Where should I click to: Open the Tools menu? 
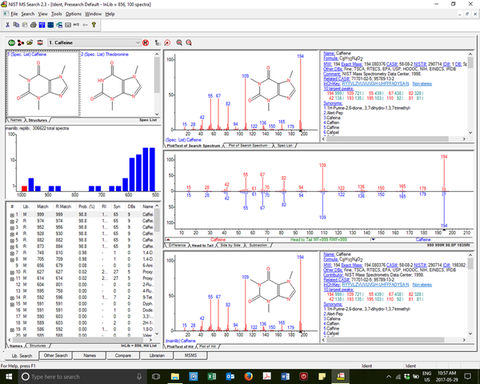pyautogui.click(x=56, y=14)
